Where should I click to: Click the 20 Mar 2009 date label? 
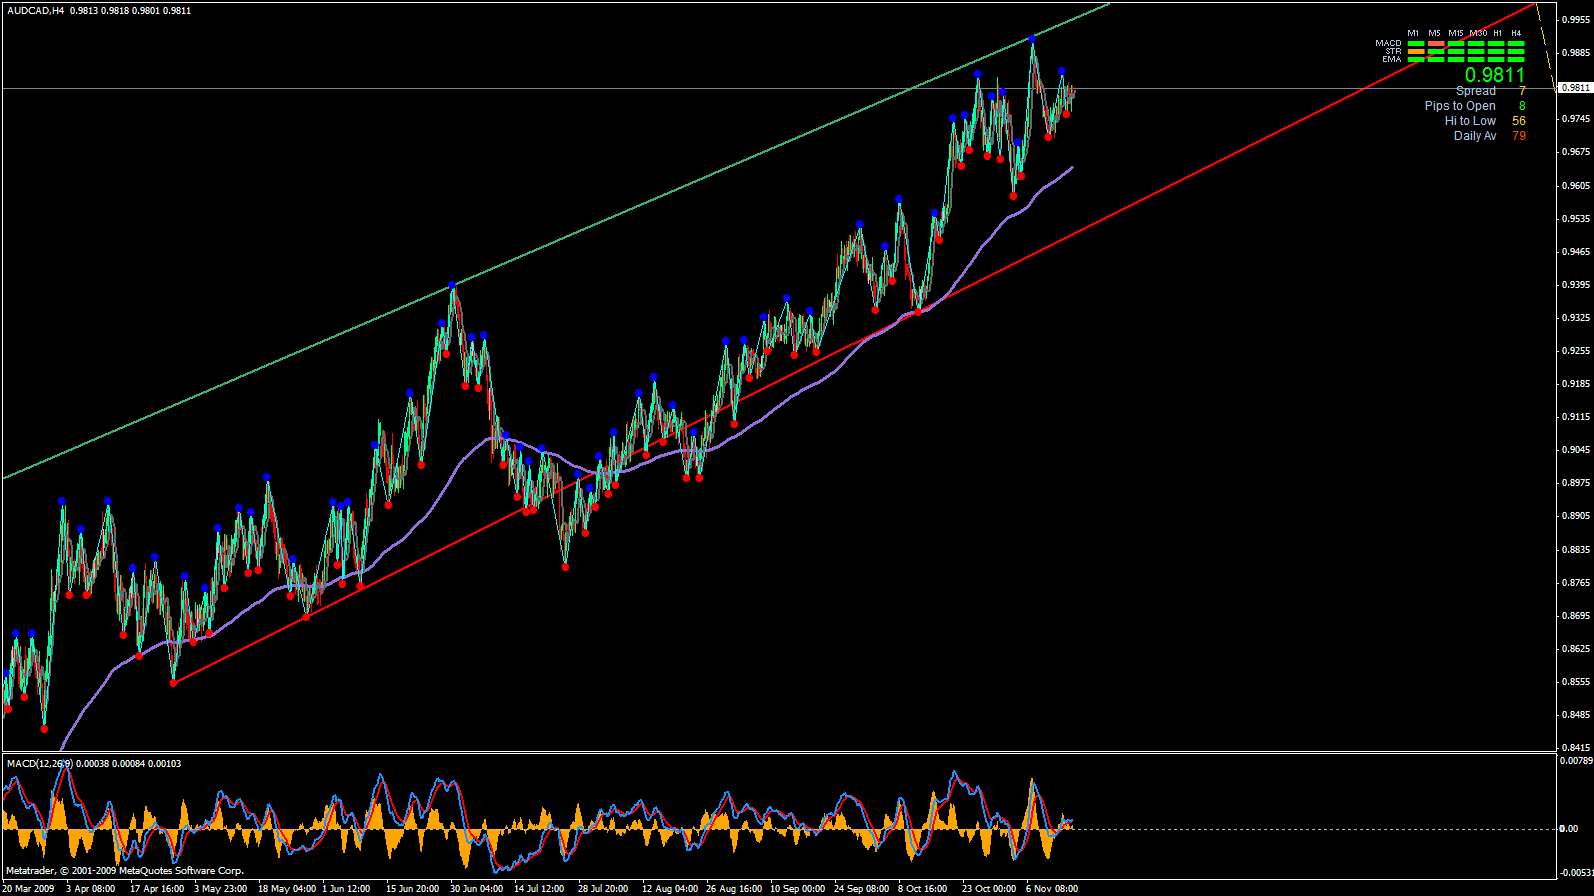click(x=29, y=888)
